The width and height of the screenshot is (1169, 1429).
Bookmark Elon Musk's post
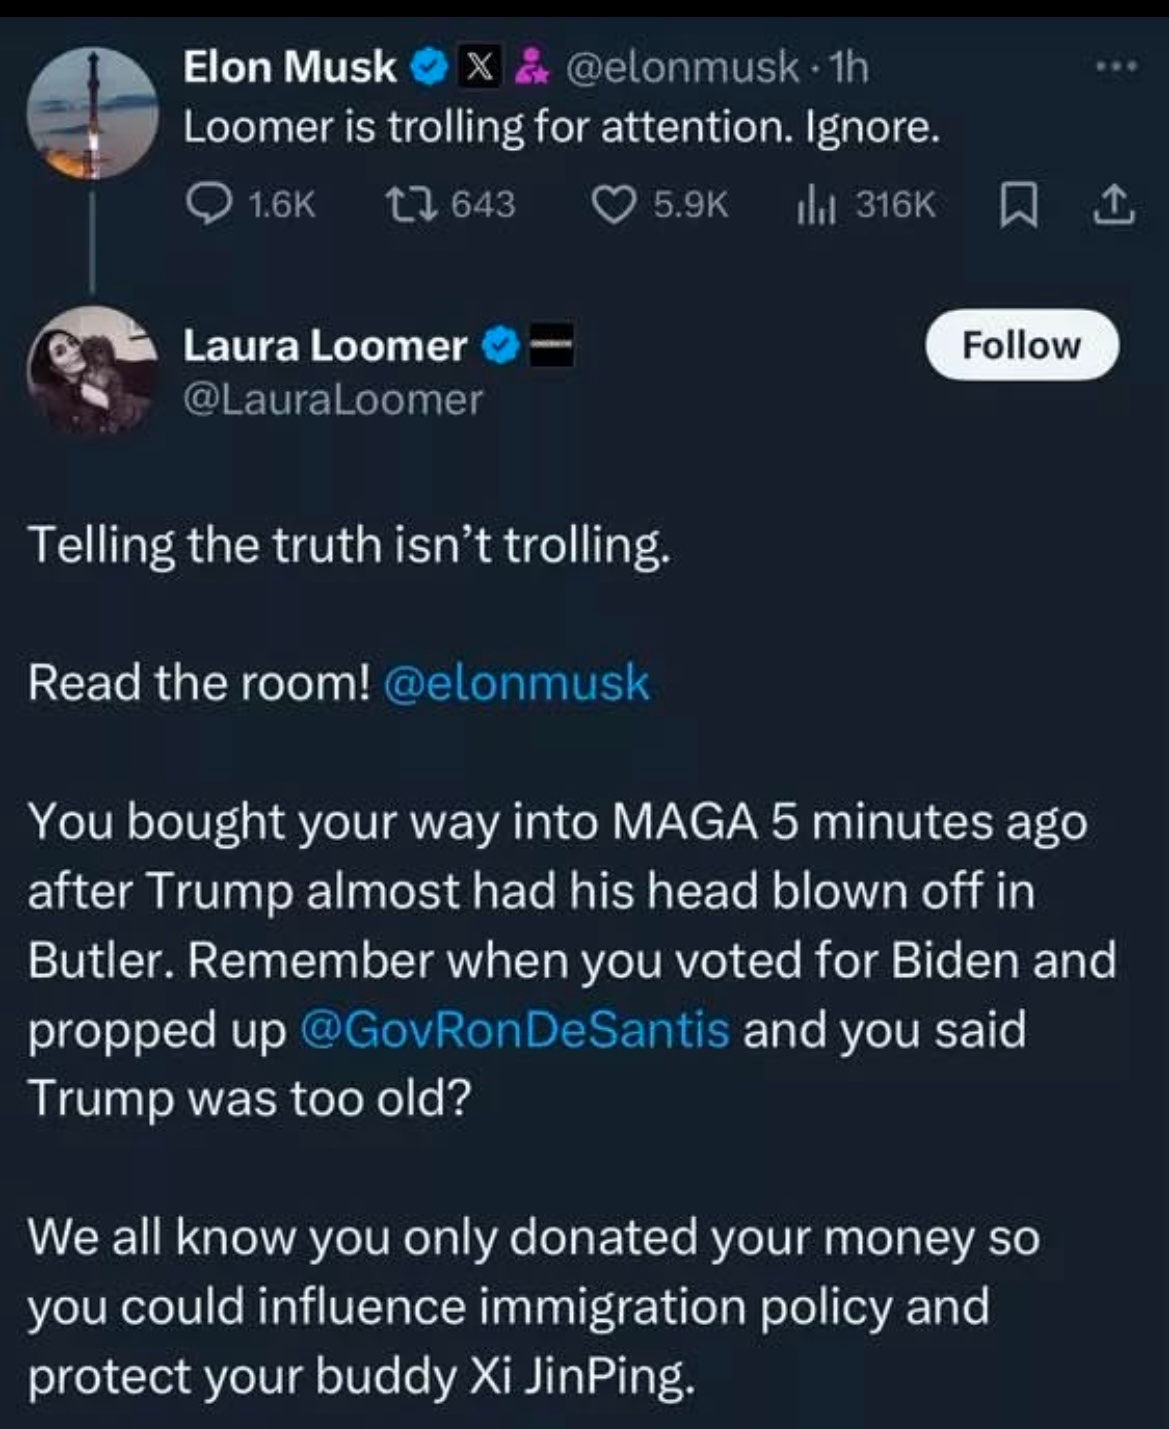[1016, 204]
